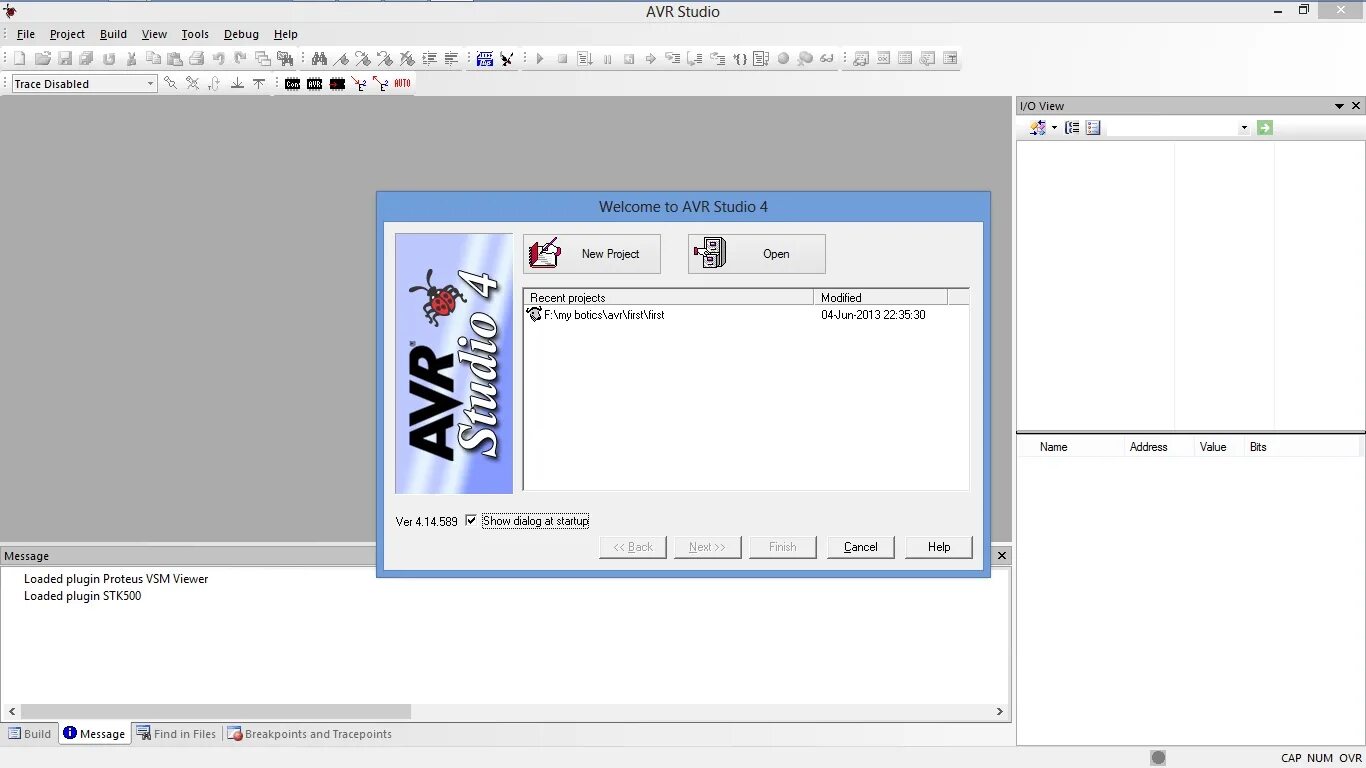1366x768 pixels.
Task: Click the Start Debugging play icon
Action: coord(540,59)
